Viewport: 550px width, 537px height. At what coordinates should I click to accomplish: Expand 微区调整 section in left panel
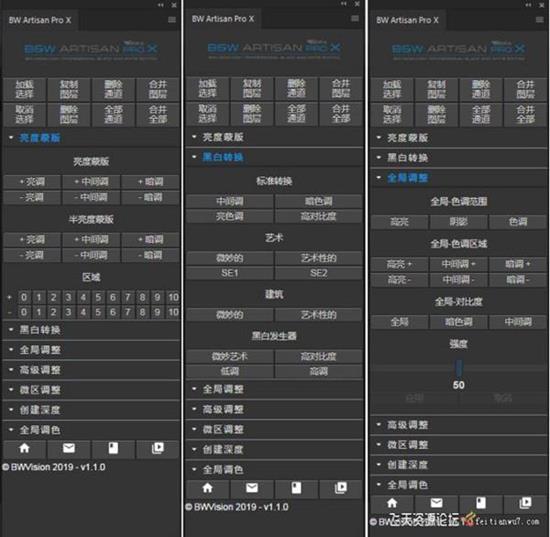point(91,390)
